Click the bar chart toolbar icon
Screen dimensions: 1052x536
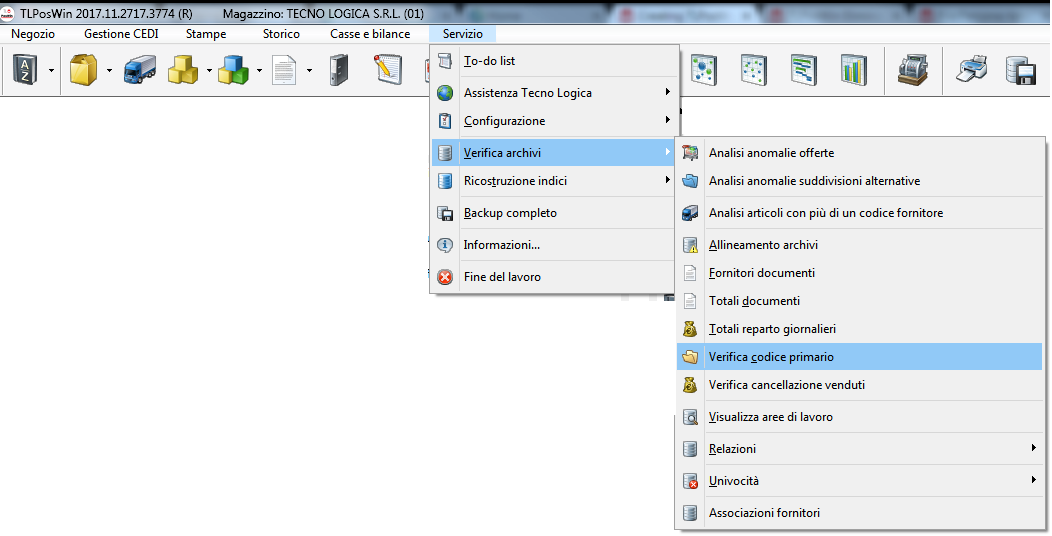pyautogui.click(x=853, y=71)
